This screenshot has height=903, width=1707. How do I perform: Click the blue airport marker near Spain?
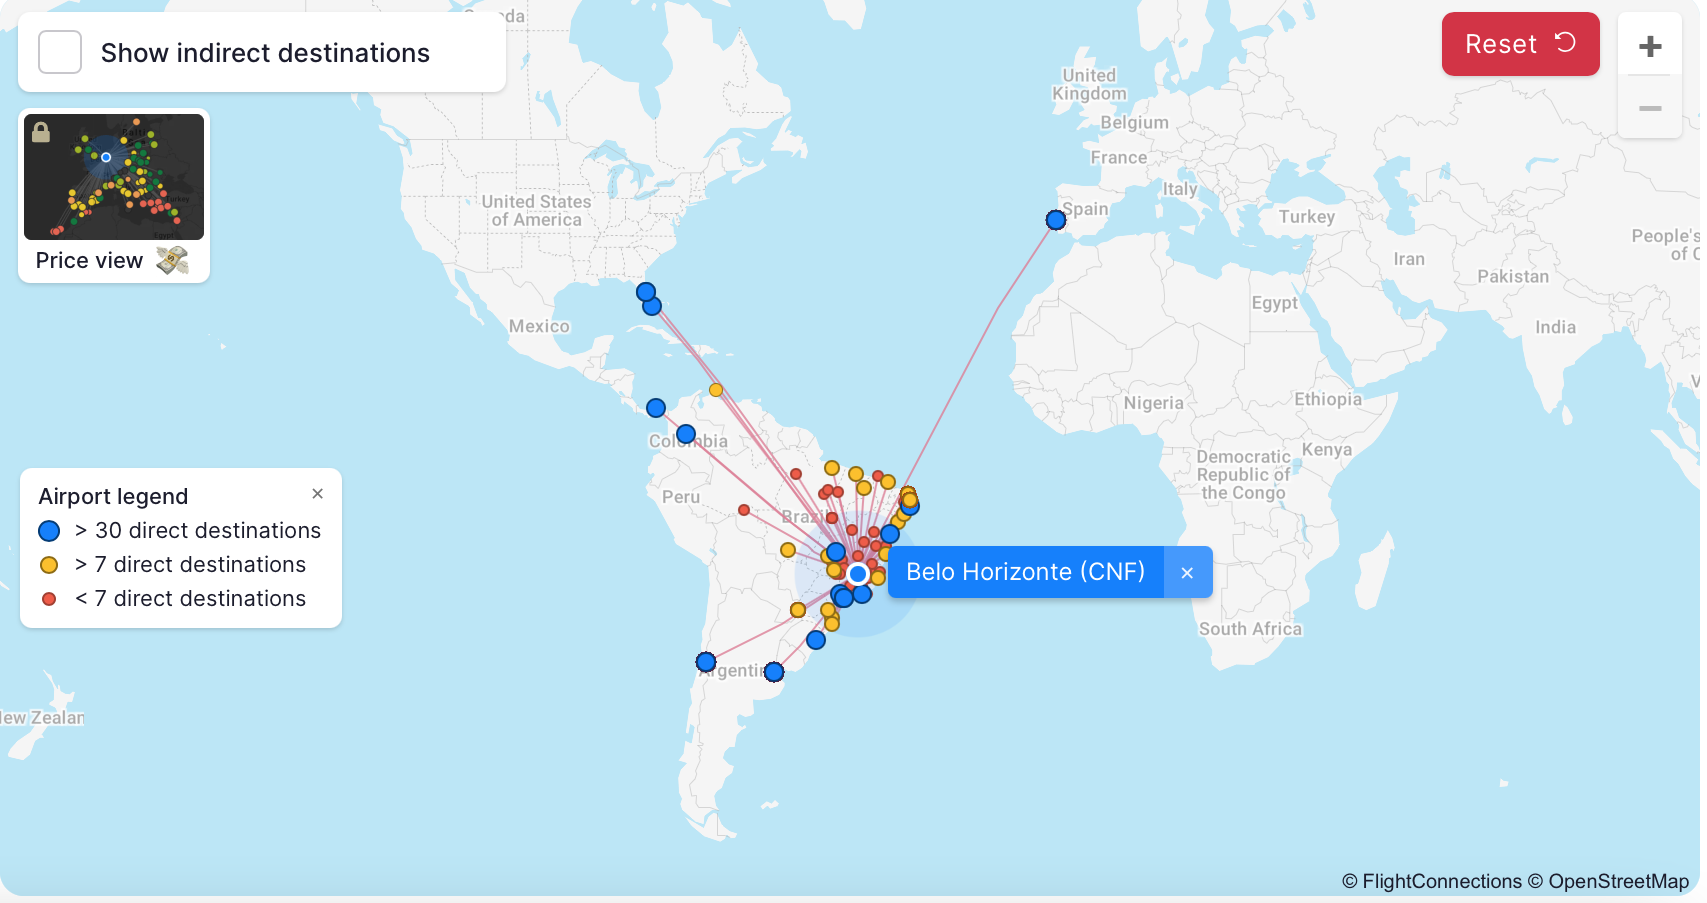(1055, 220)
